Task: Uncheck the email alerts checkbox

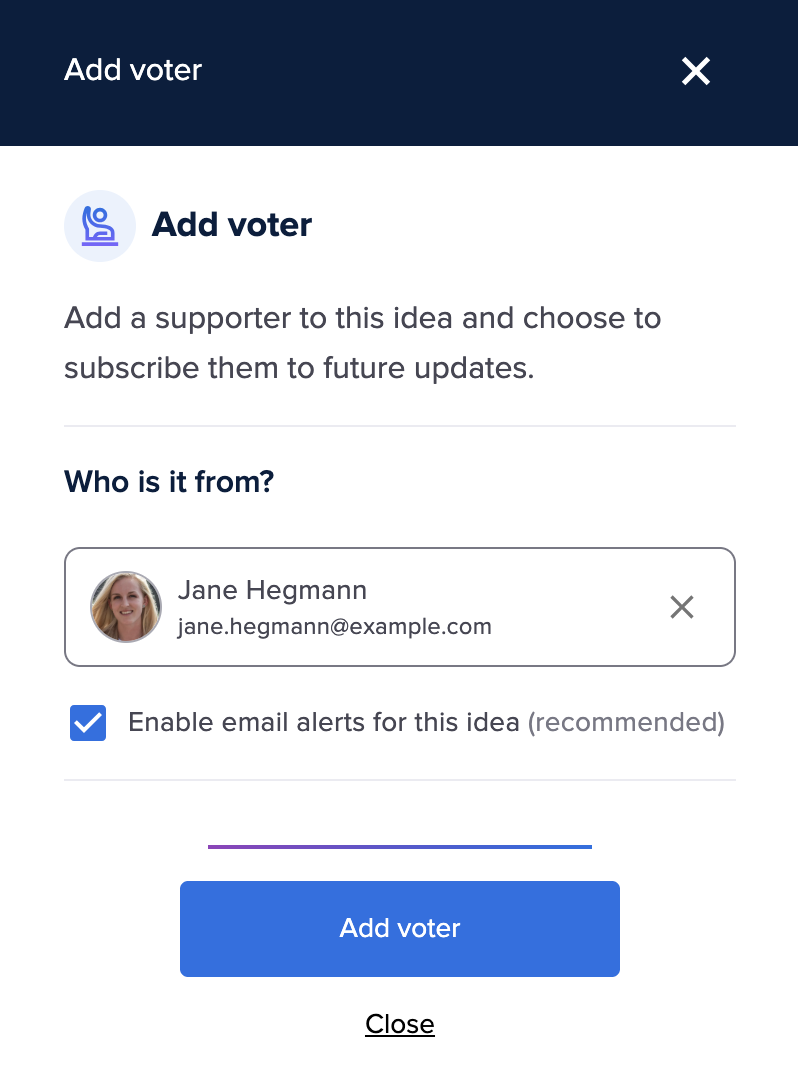Action: tap(88, 723)
